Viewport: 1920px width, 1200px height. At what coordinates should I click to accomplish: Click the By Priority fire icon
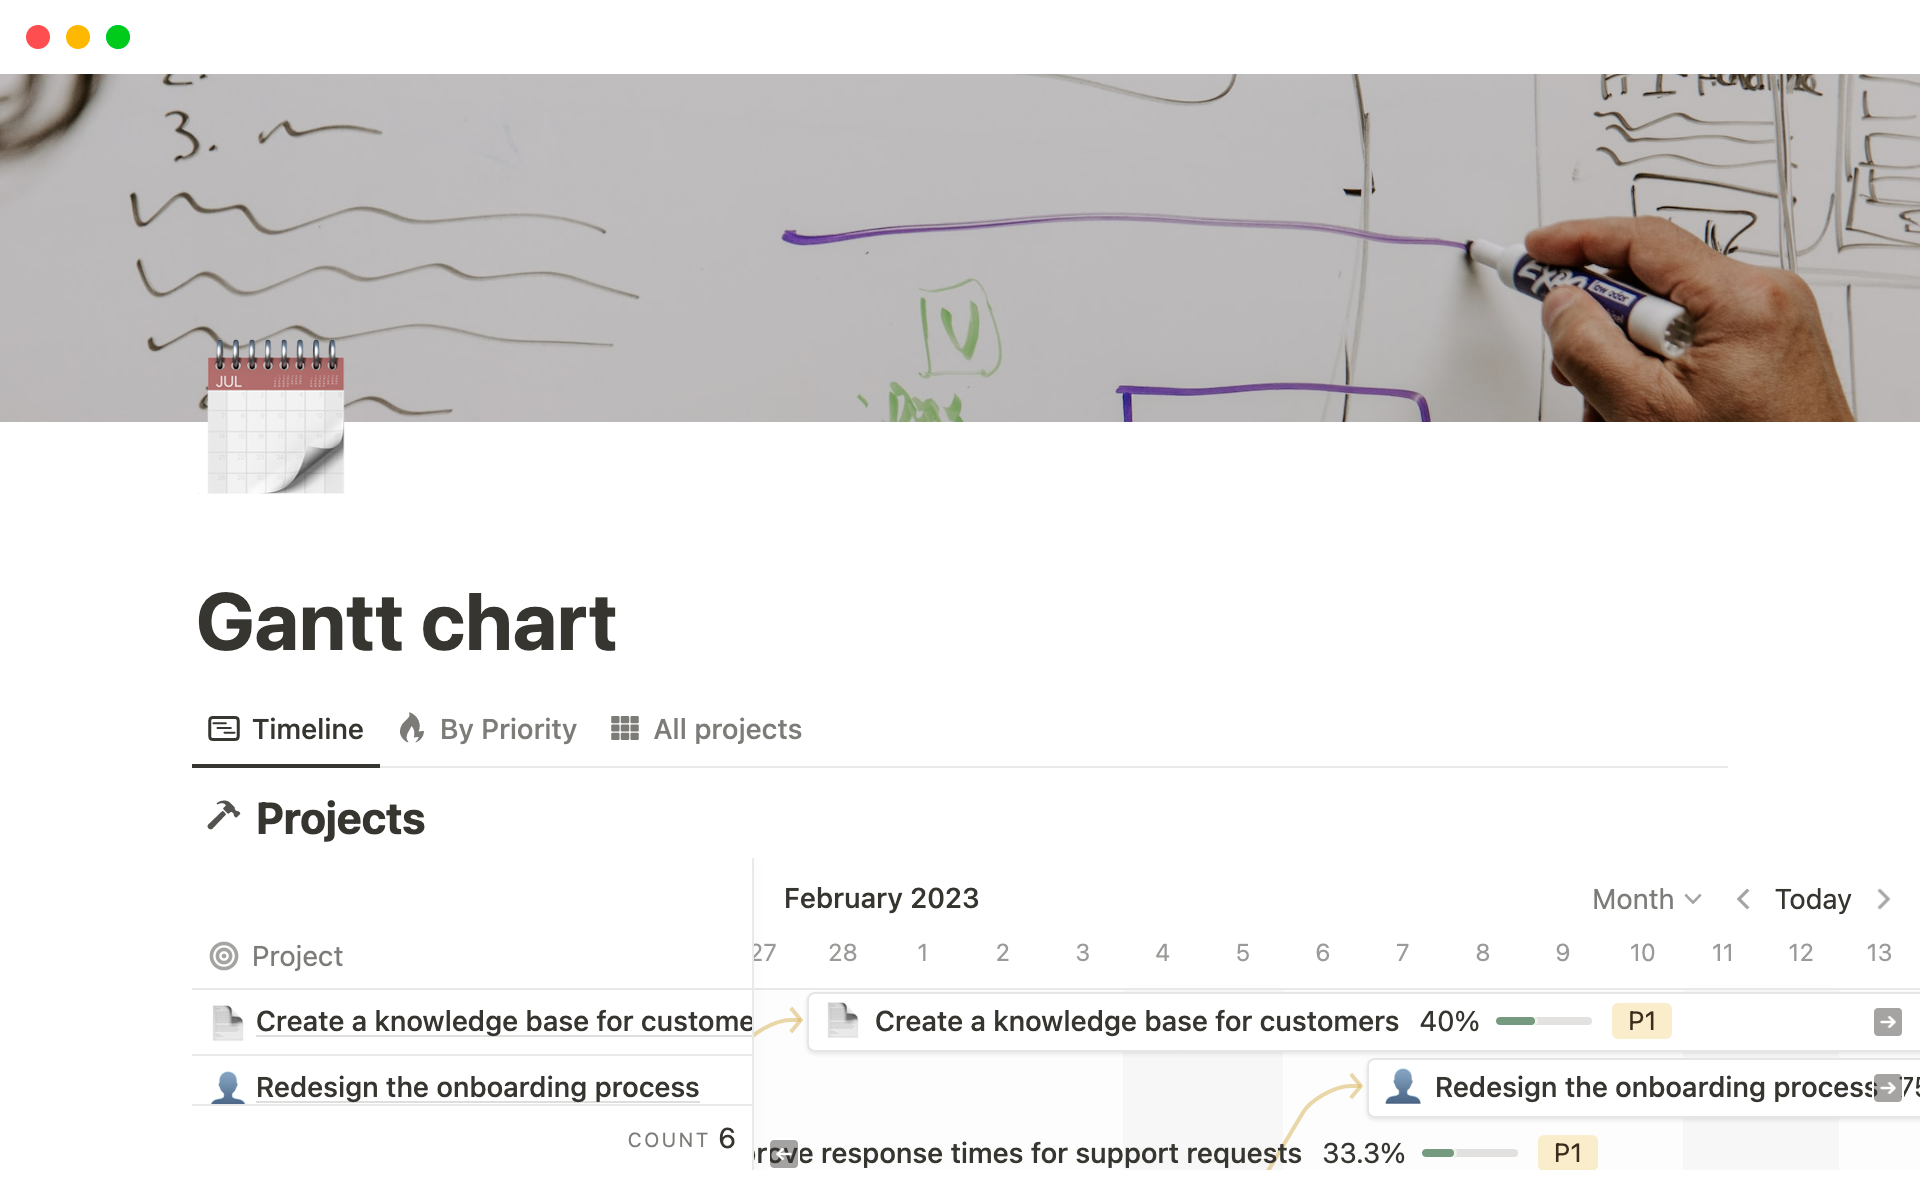(412, 729)
